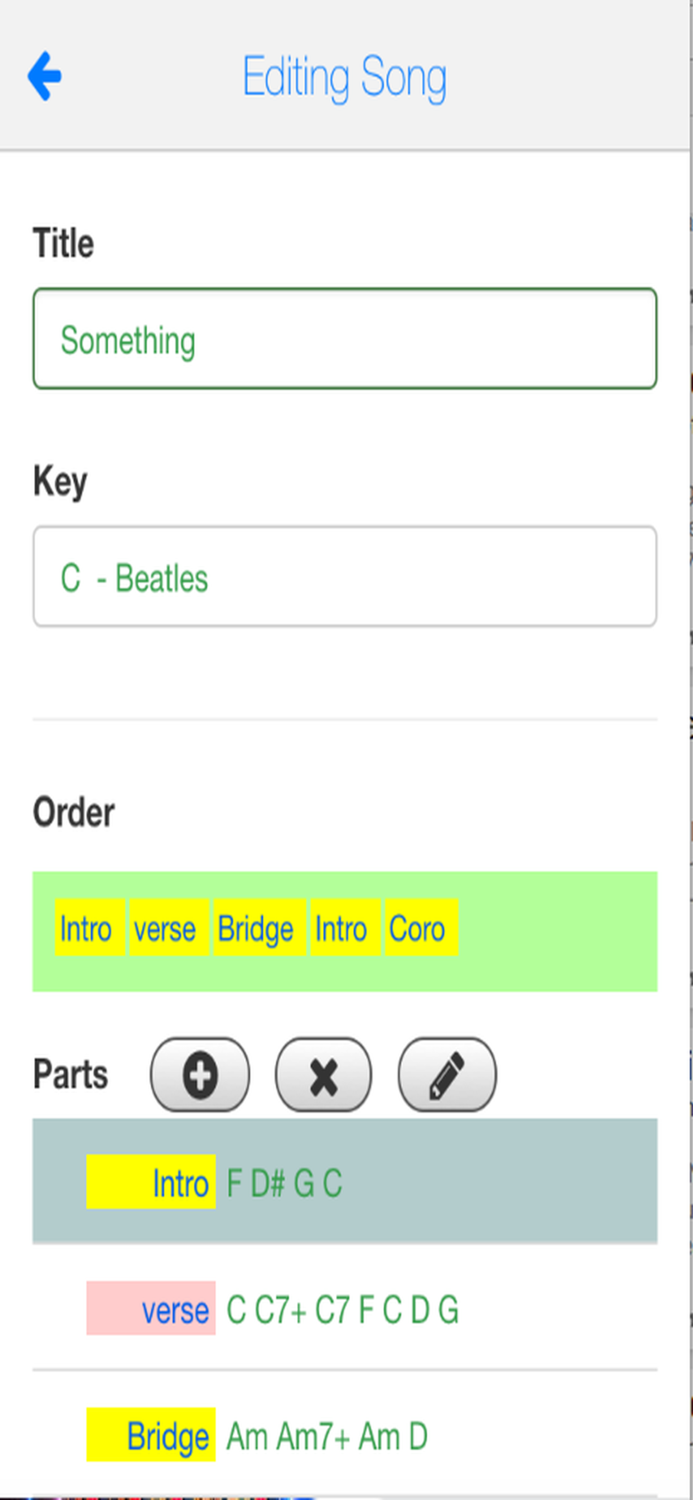Select the delete part X icon
Screen dimensions: 693x1500
tap(323, 1074)
